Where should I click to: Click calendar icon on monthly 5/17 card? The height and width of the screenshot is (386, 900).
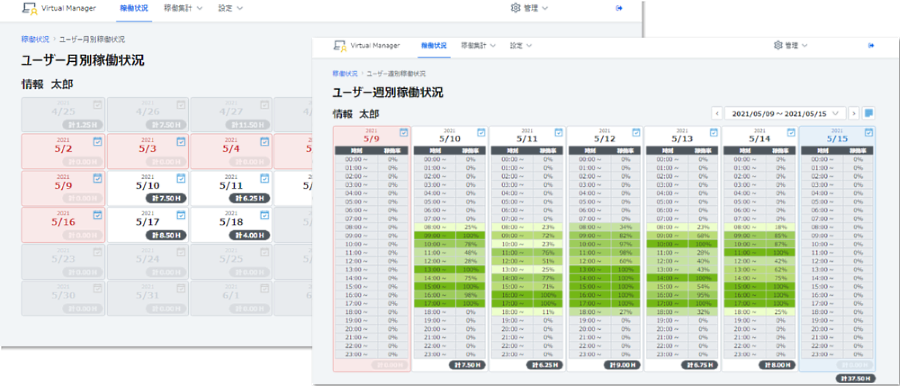point(181,215)
